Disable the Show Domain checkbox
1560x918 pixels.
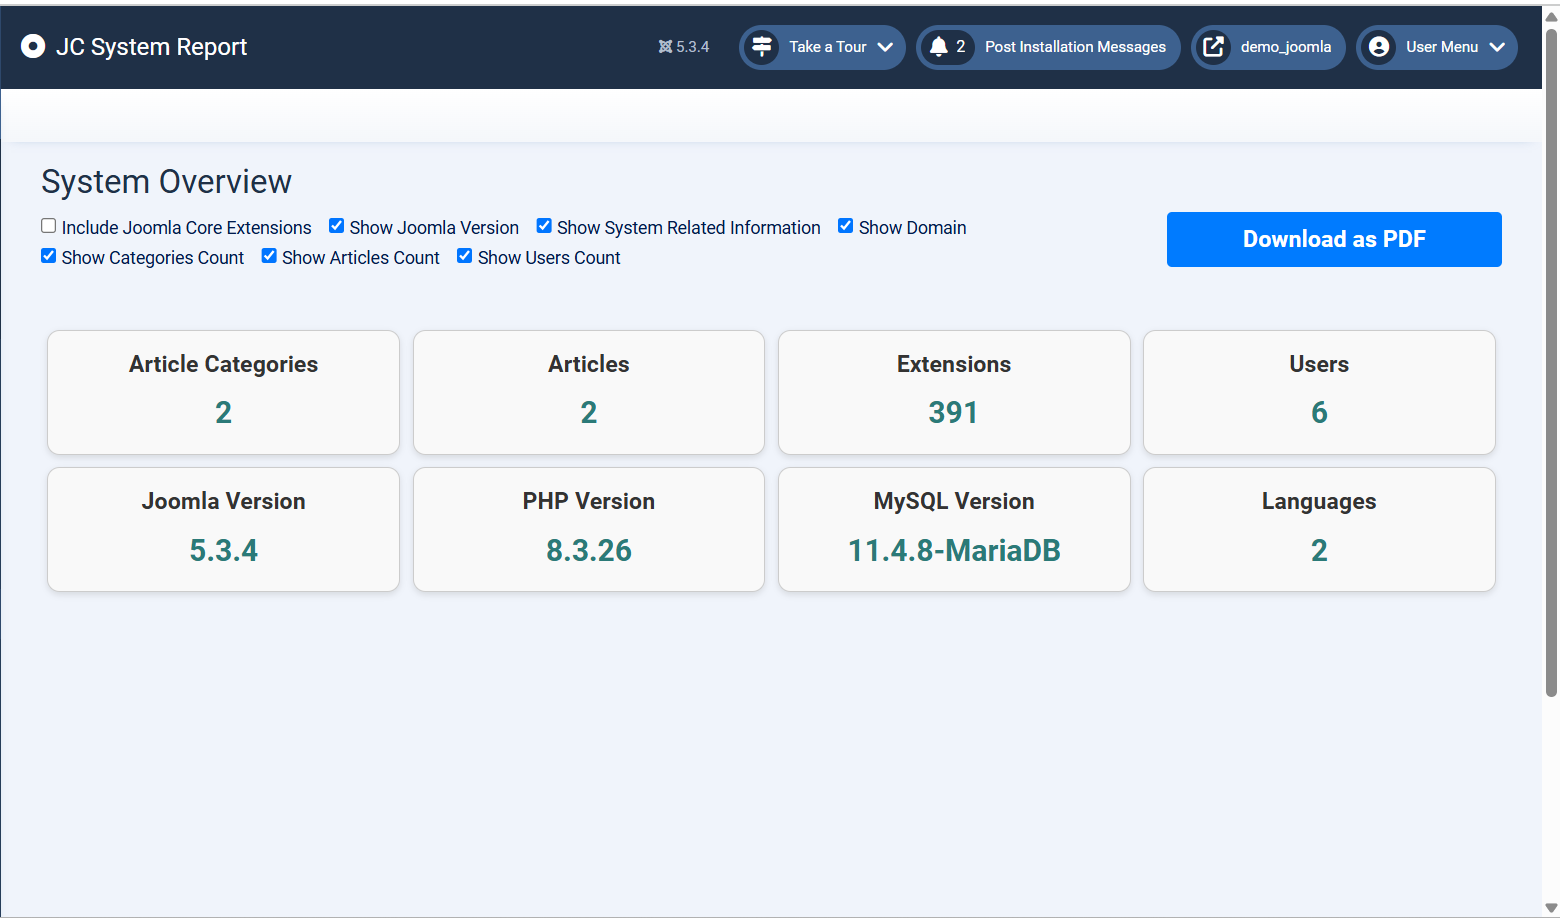pyautogui.click(x=846, y=226)
